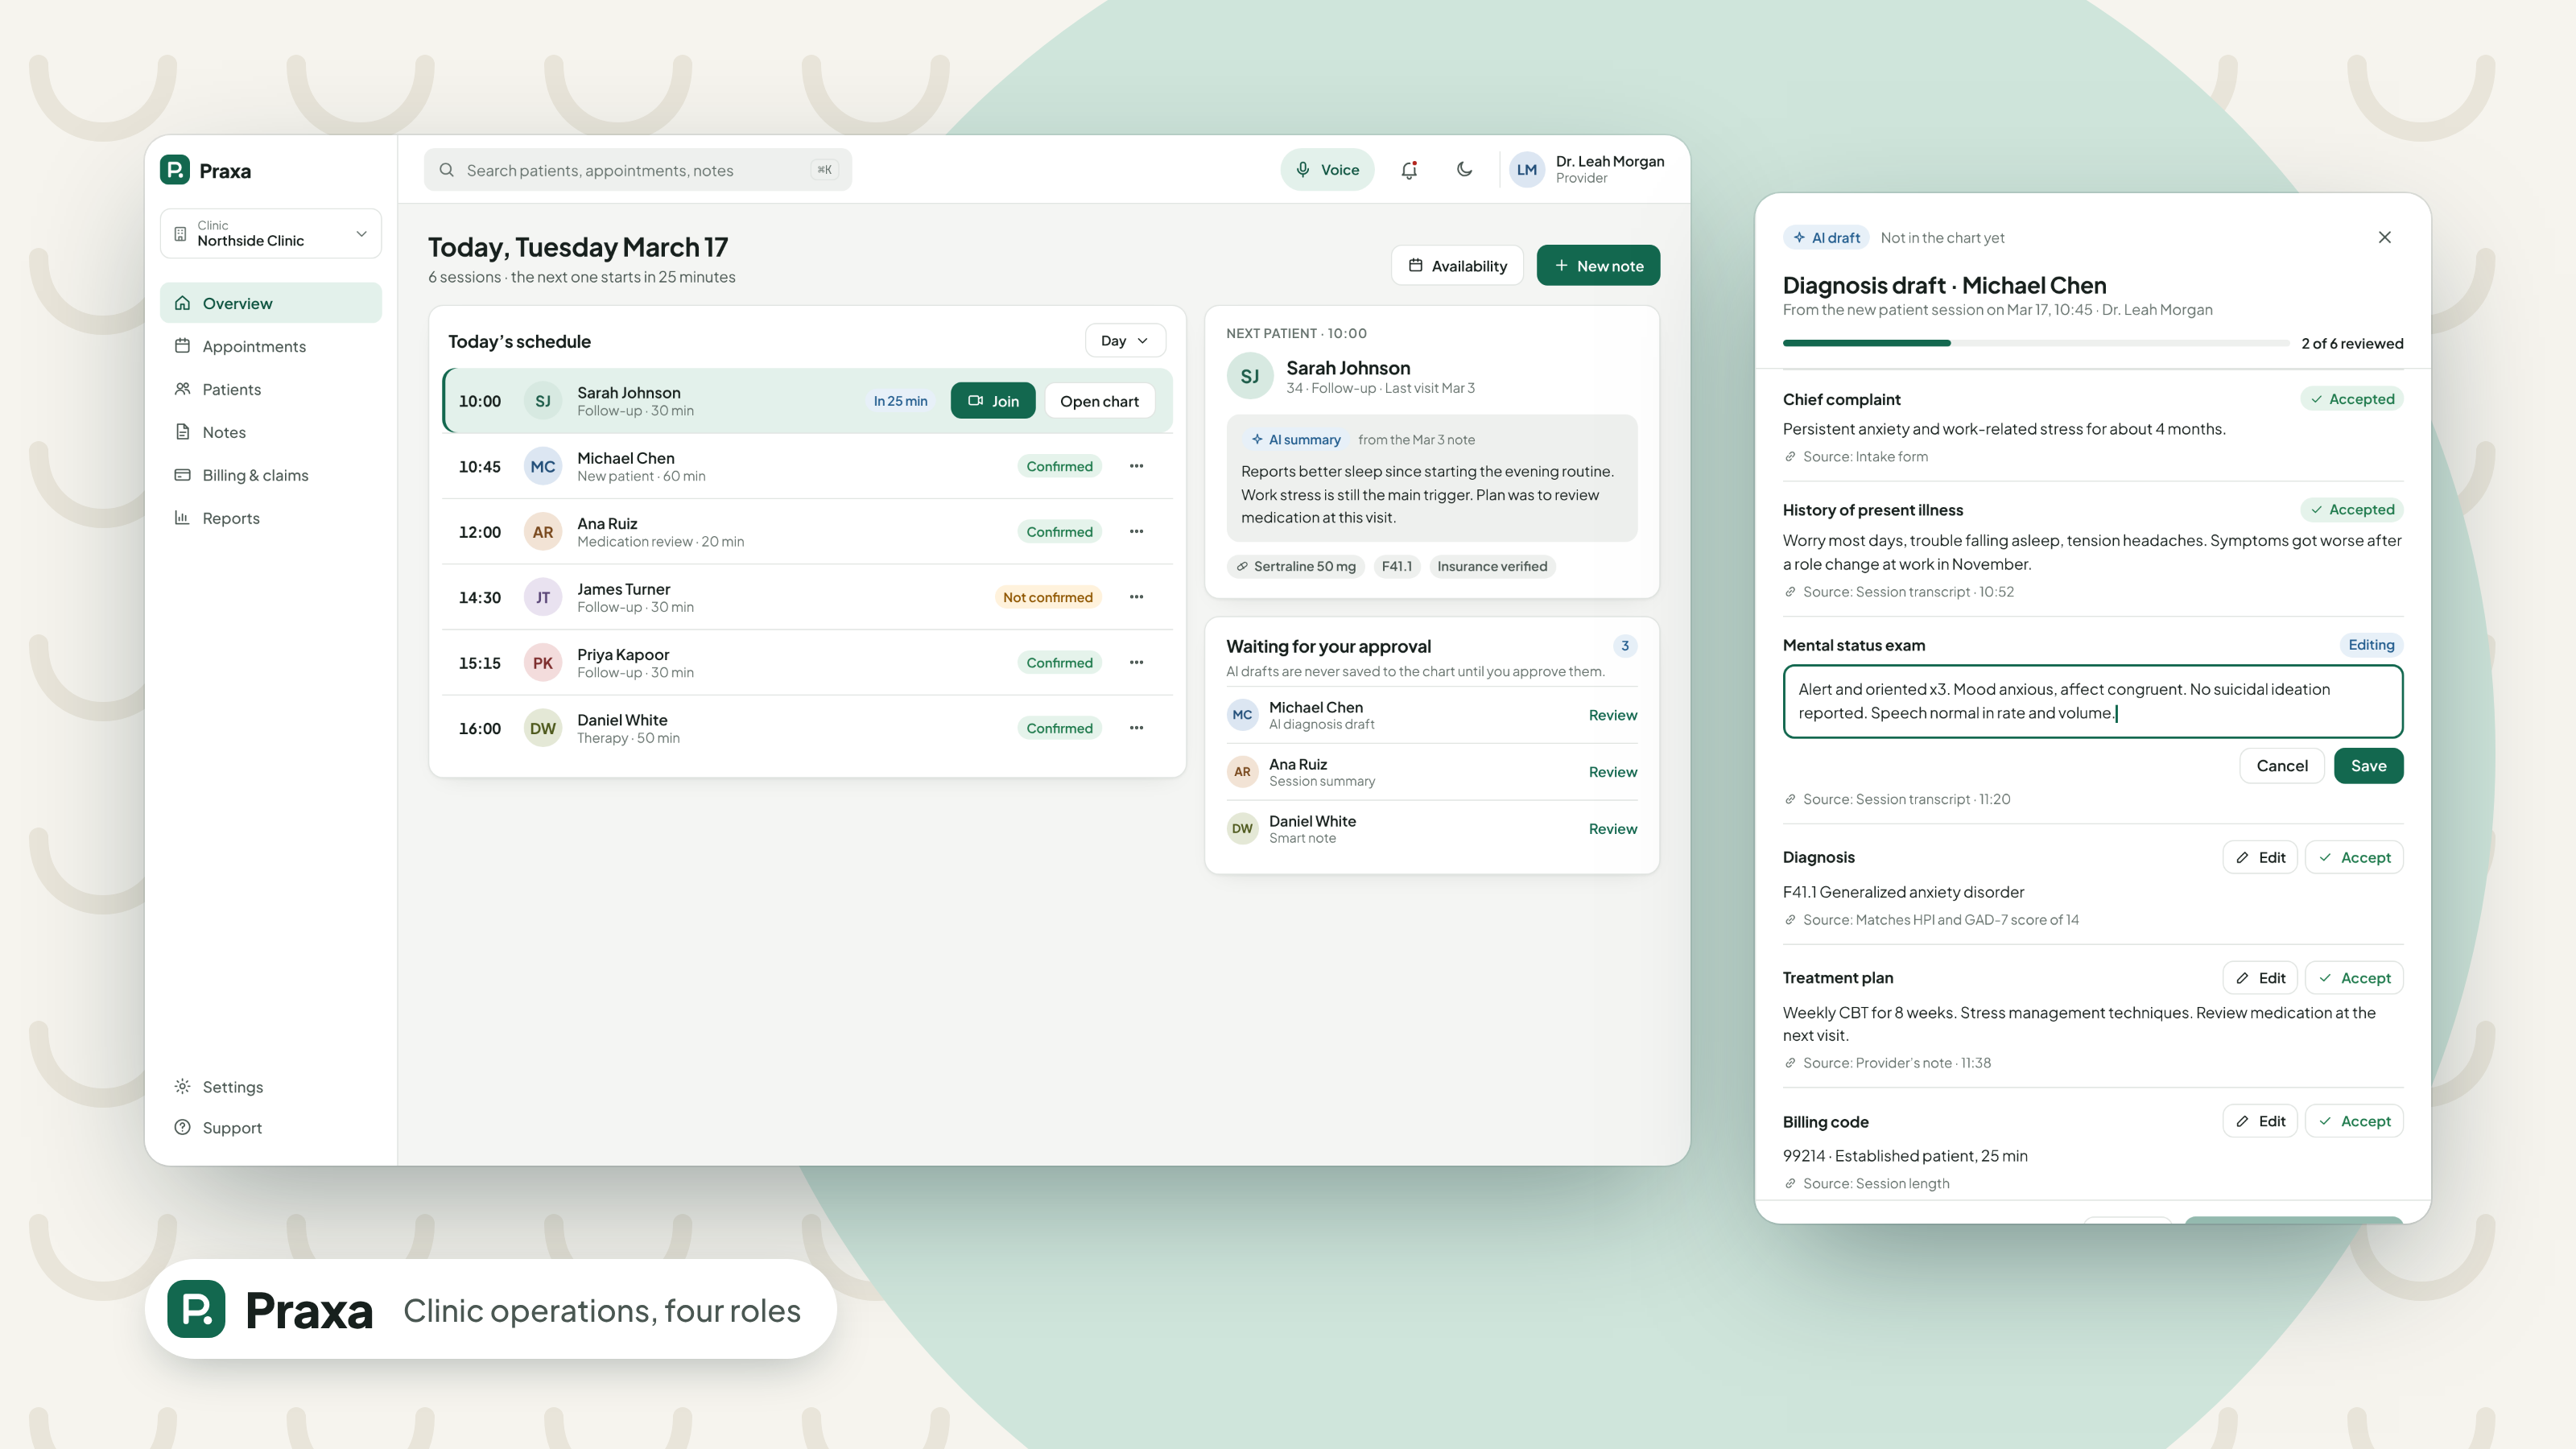2576x1449 pixels.
Task: Accept the Billing code section
Action: (x=2354, y=1121)
